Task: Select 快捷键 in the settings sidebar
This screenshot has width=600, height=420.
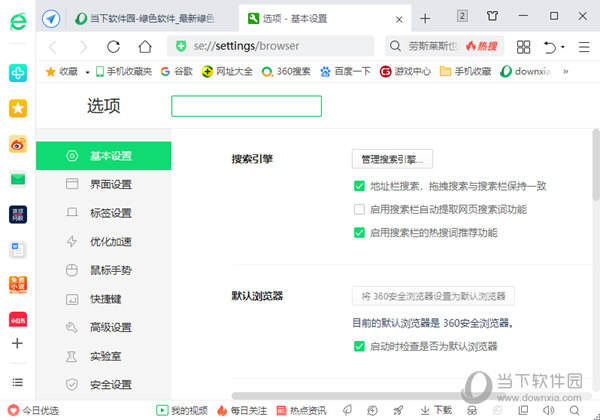Action: tap(103, 299)
